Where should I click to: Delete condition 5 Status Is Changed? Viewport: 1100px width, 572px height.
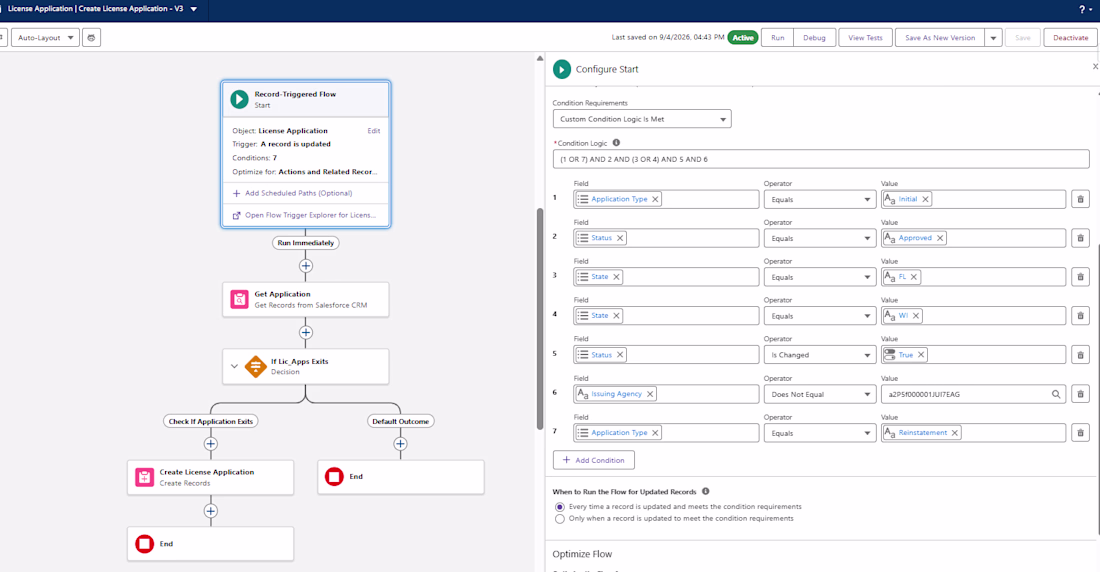coord(1080,355)
